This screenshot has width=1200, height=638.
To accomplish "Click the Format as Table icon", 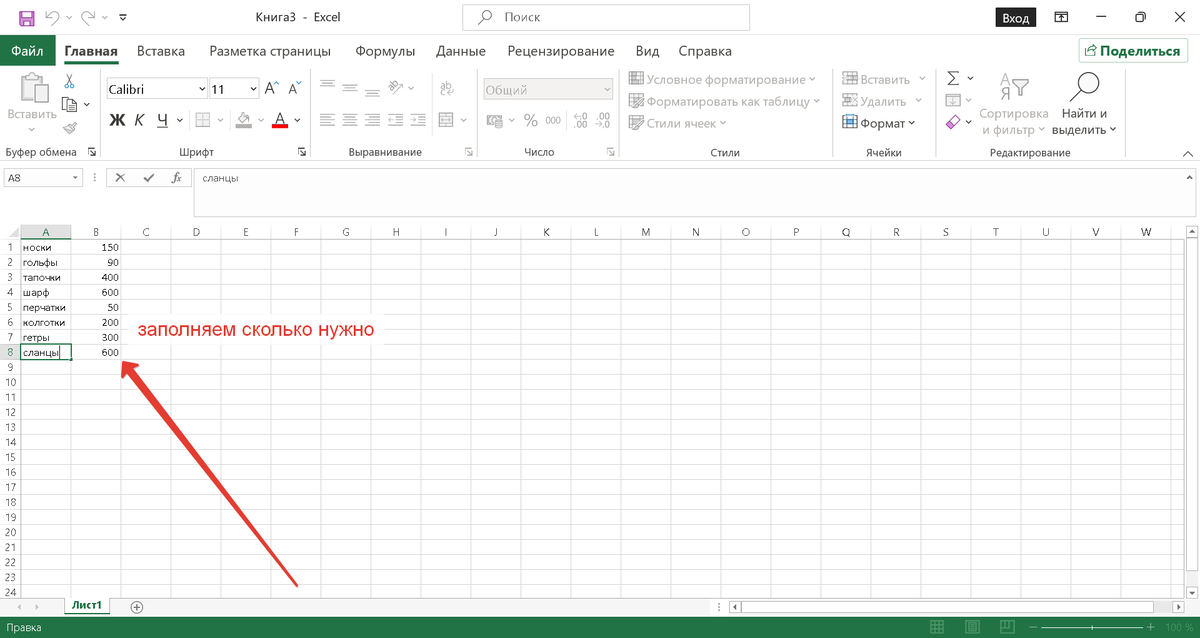I will click(637, 100).
